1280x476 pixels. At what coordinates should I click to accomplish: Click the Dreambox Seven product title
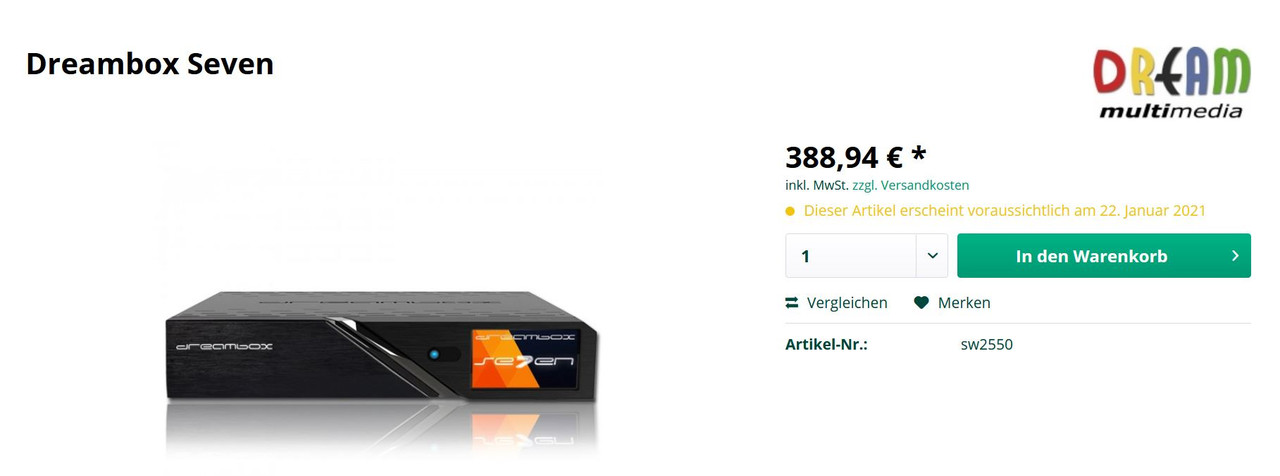pyautogui.click(x=150, y=64)
